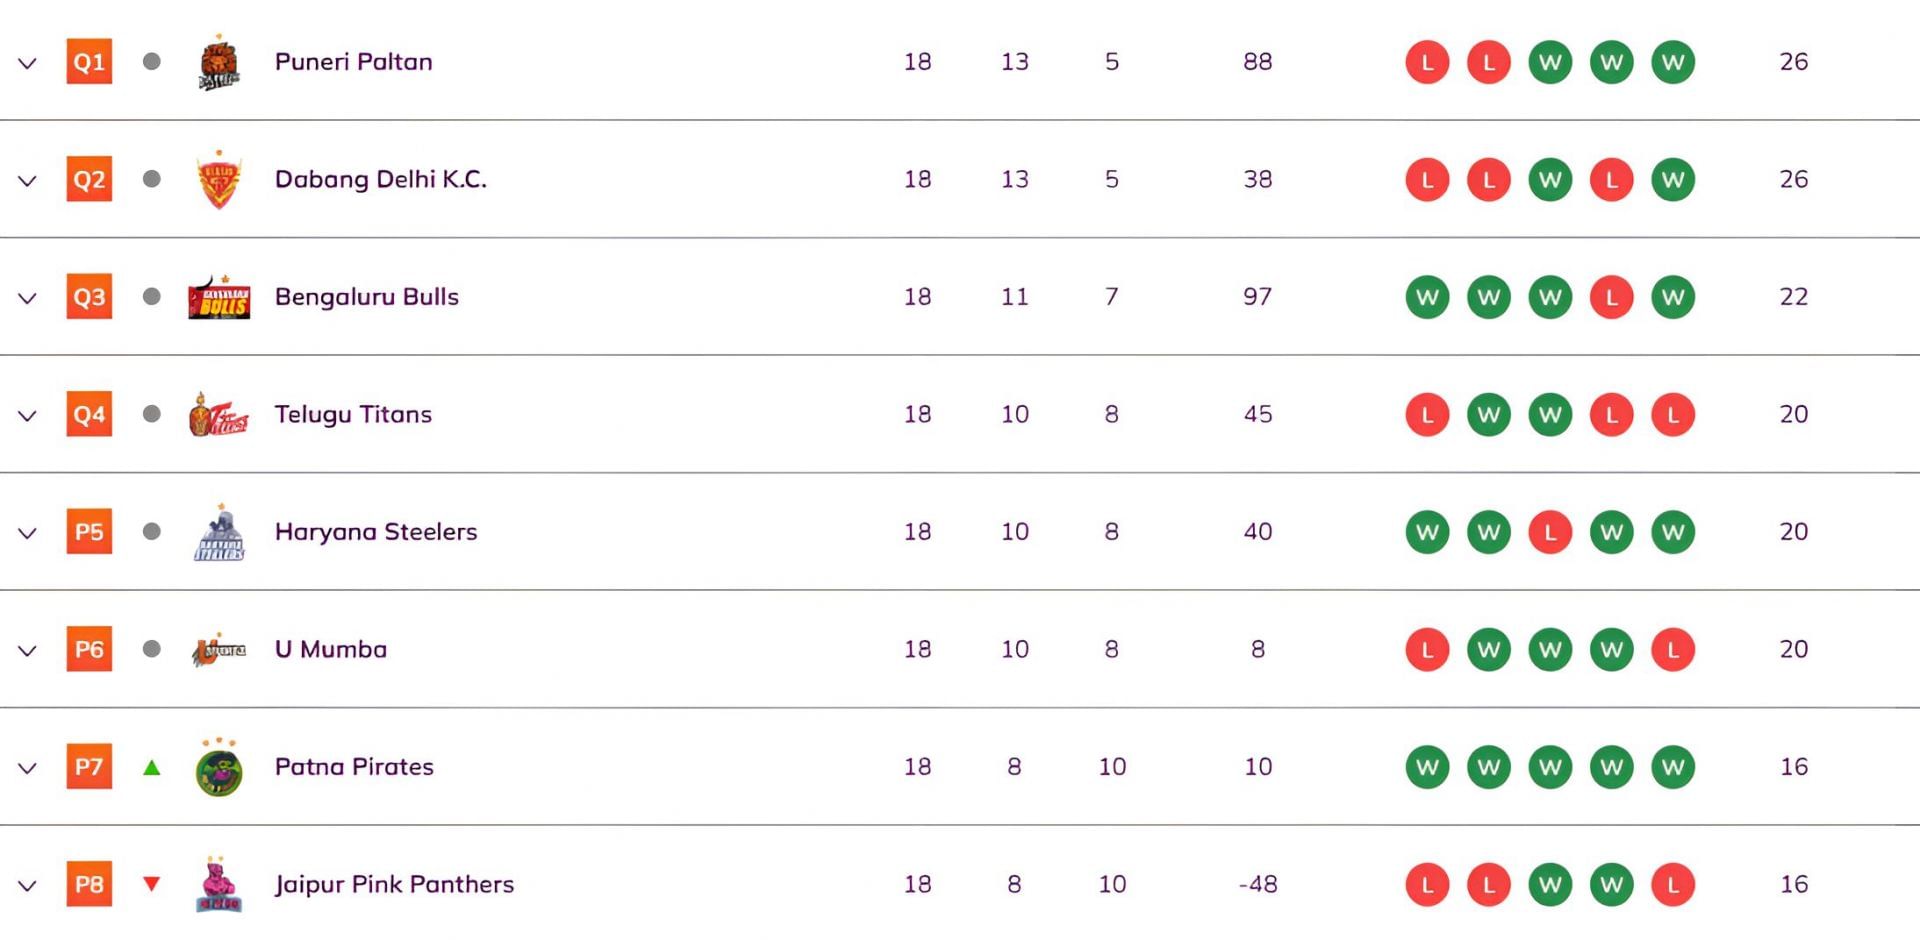Expand the U Mumba row chevron
This screenshot has height=940, width=1920.
(x=28, y=650)
